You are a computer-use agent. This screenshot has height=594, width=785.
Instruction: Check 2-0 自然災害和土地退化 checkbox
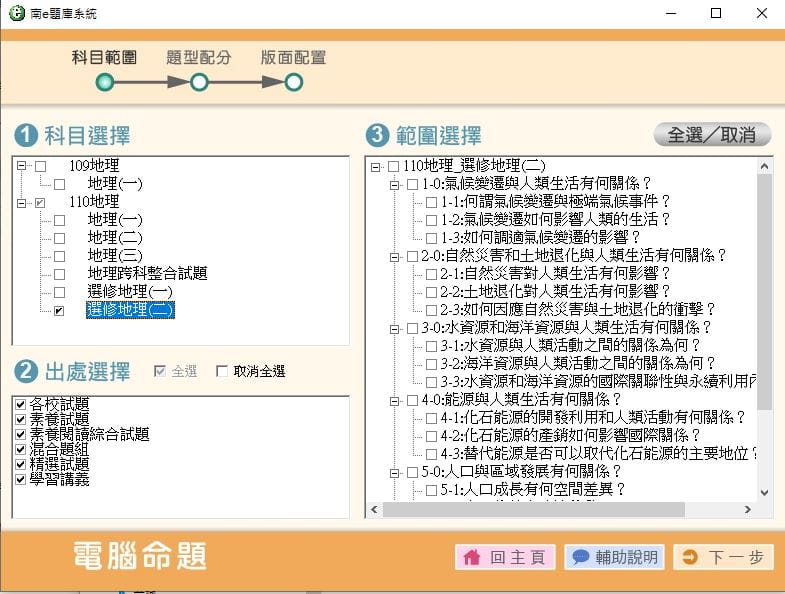(413, 256)
